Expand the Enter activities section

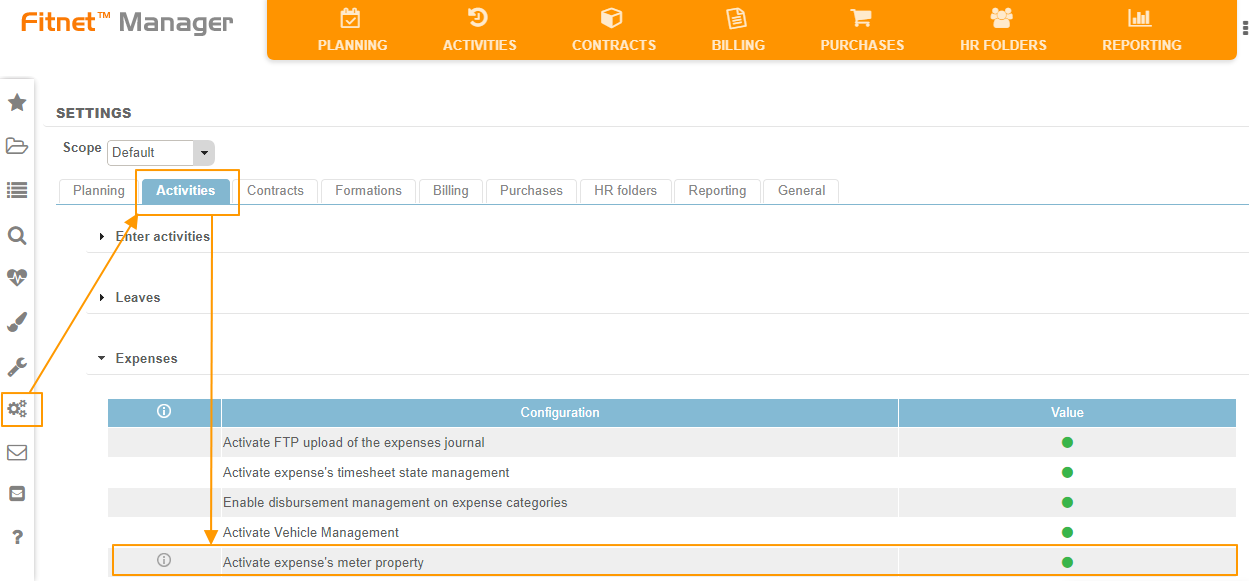tap(162, 237)
